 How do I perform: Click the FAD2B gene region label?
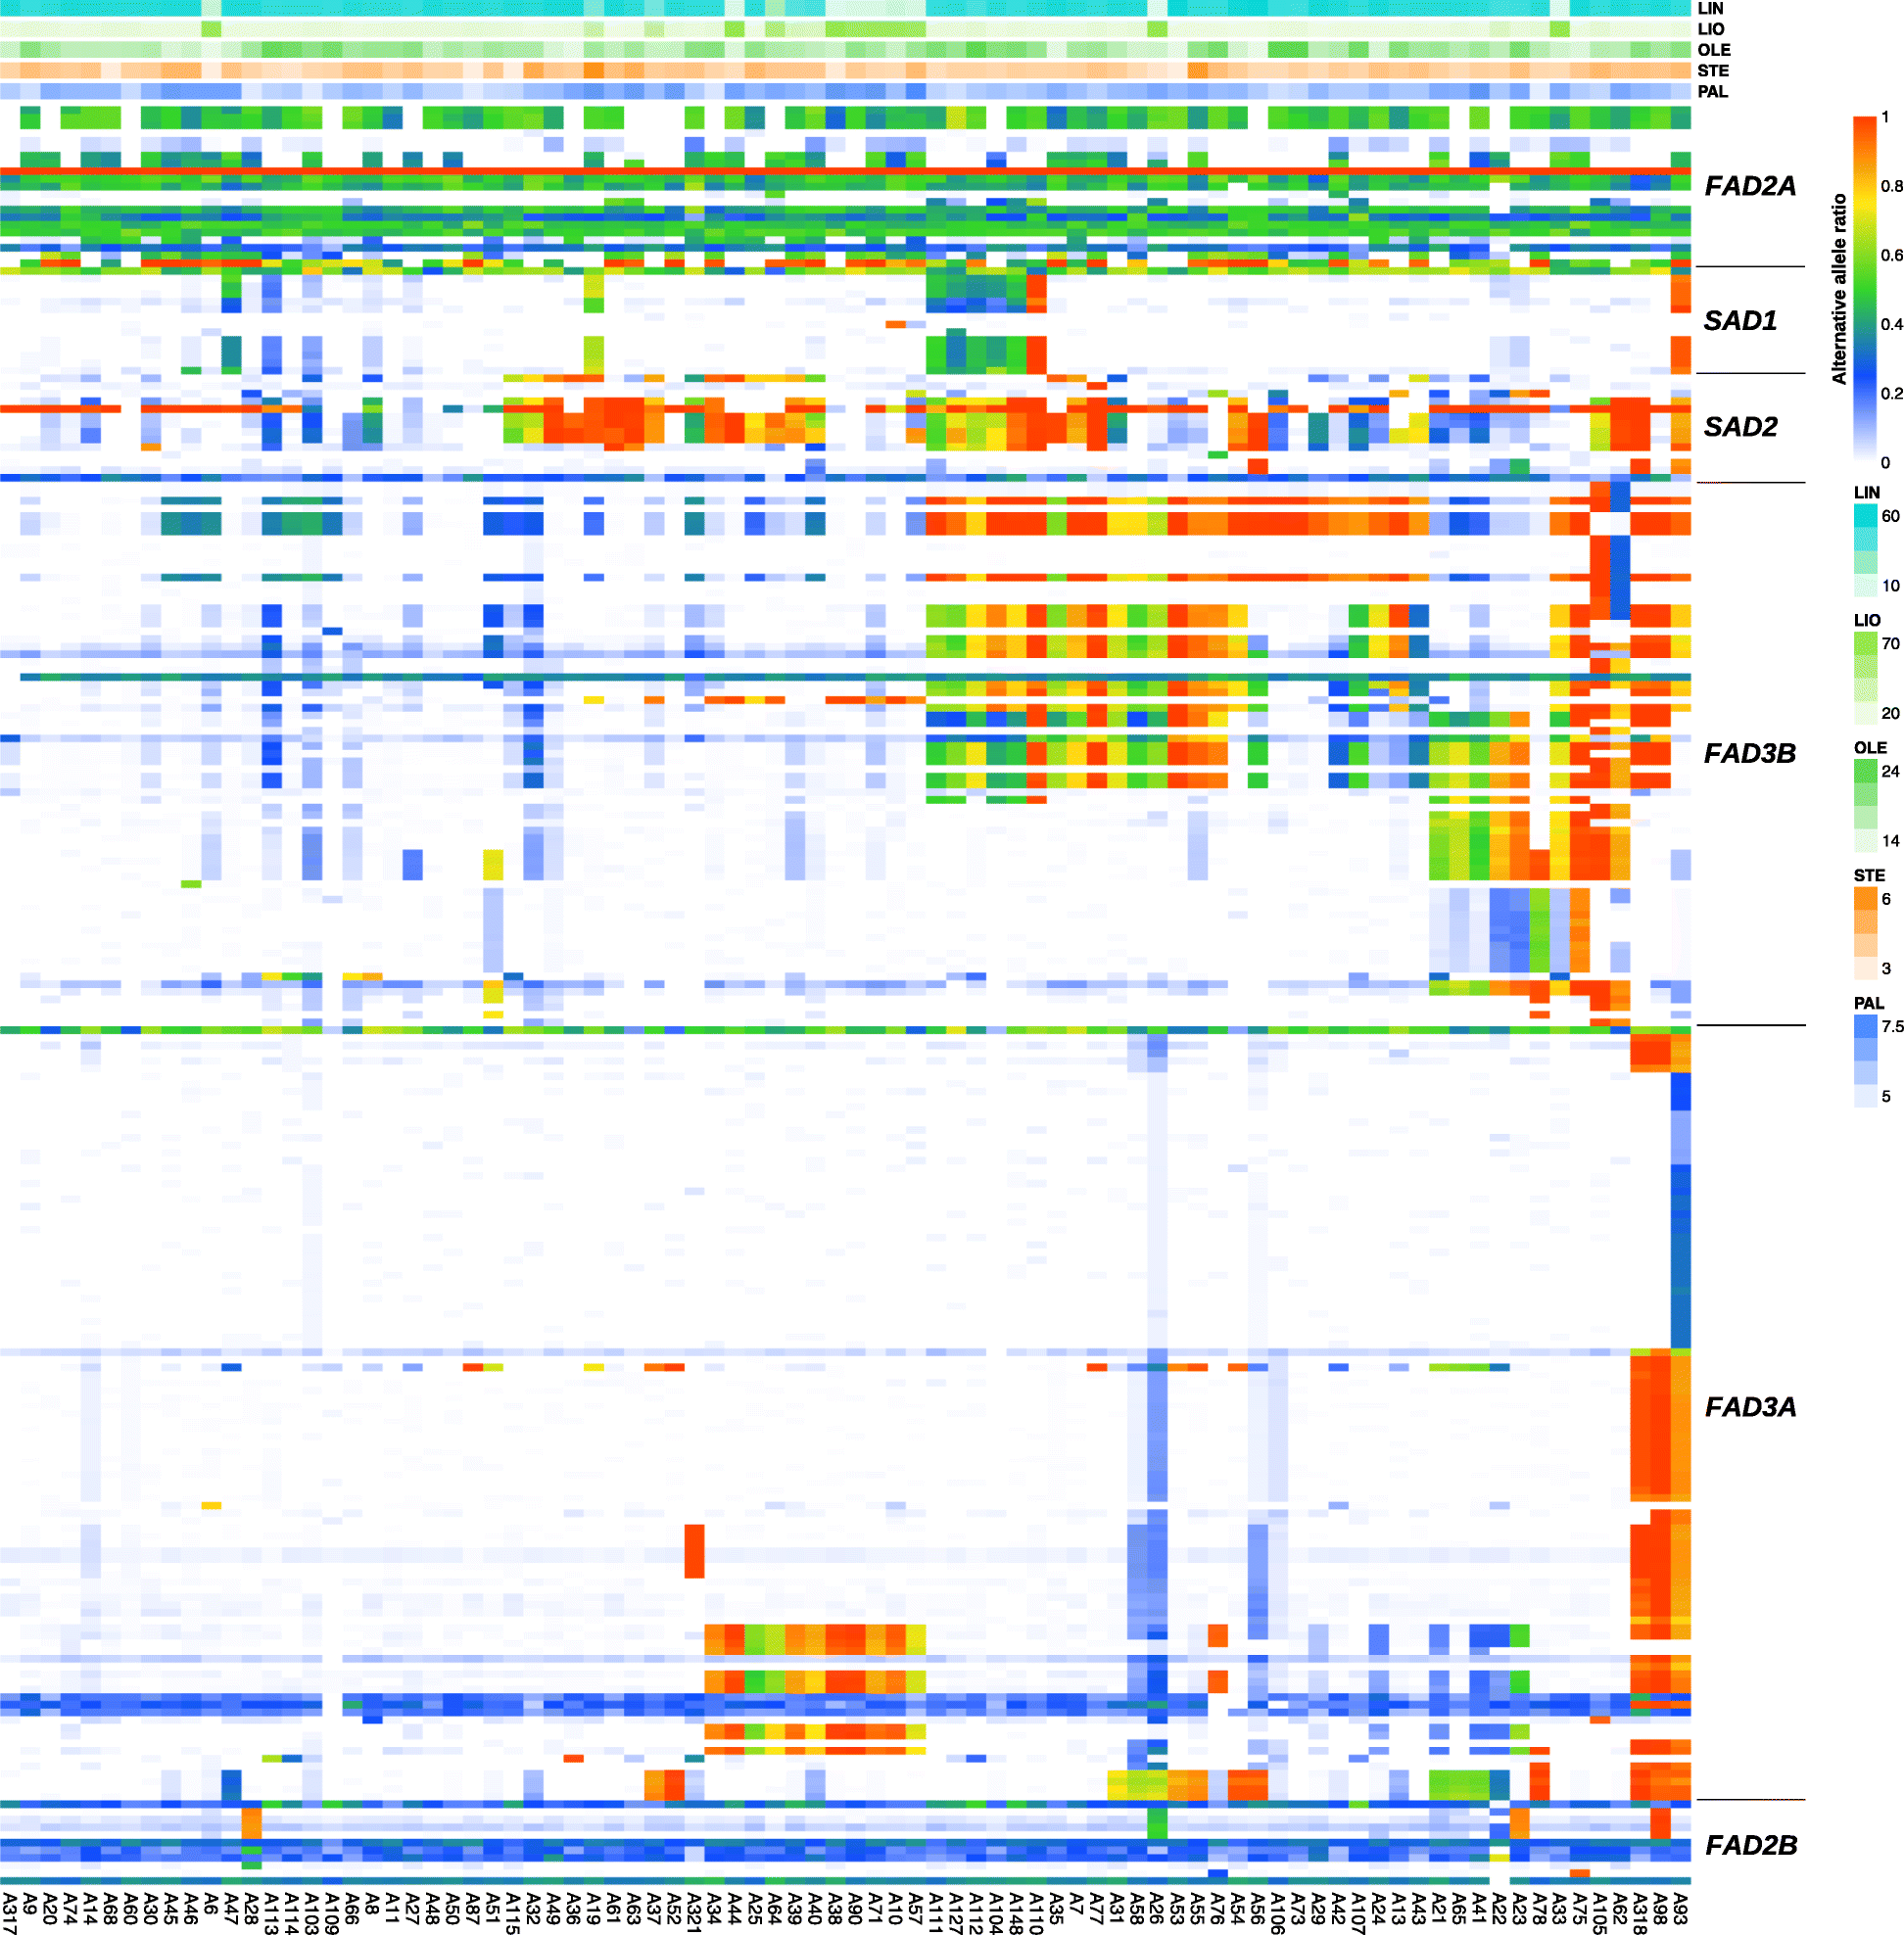(x=1751, y=1845)
